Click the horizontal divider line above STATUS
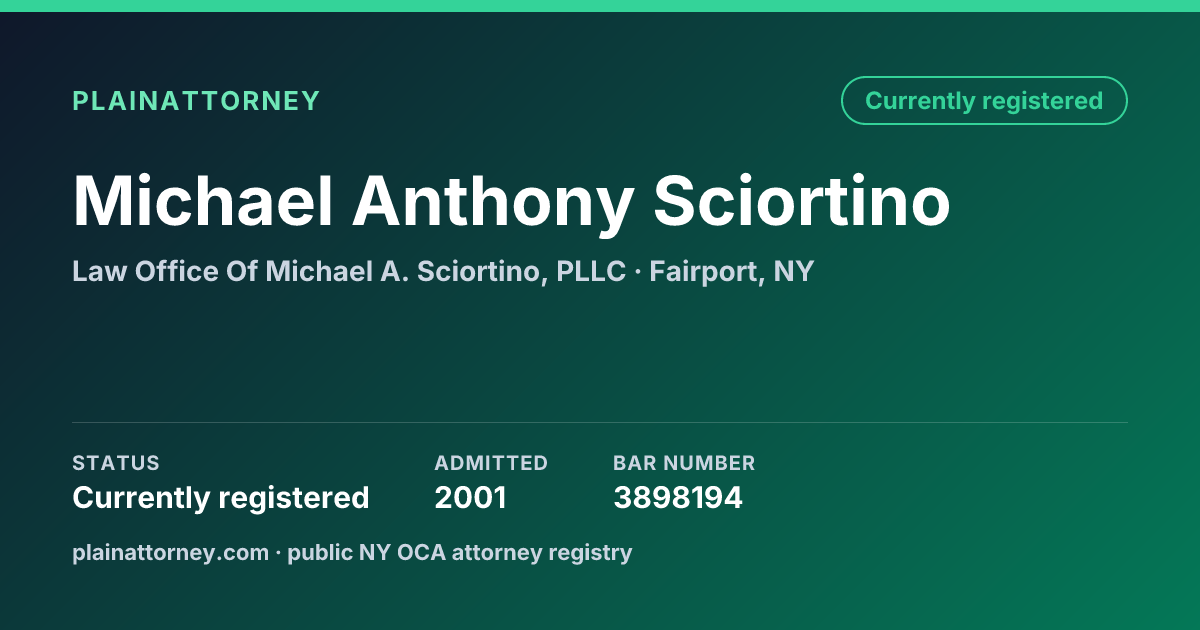Viewport: 1200px width, 630px height. tap(600, 422)
